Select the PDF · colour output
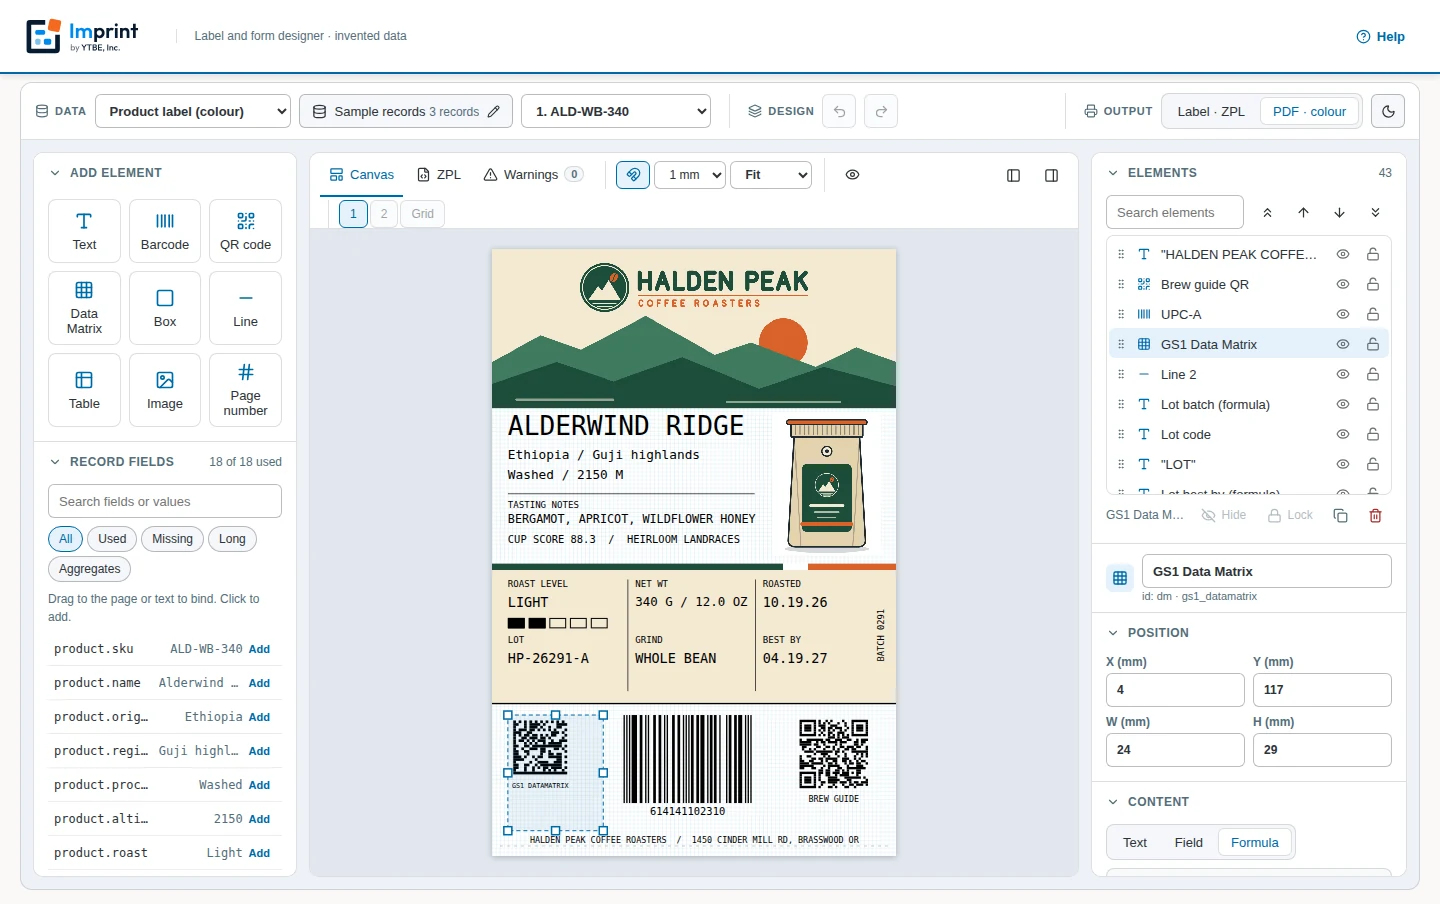The image size is (1440, 904). pyautogui.click(x=1309, y=111)
